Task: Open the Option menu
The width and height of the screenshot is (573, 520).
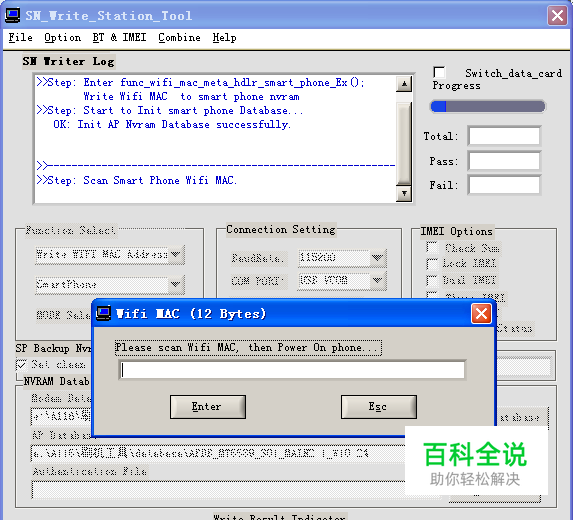Action: pos(62,38)
